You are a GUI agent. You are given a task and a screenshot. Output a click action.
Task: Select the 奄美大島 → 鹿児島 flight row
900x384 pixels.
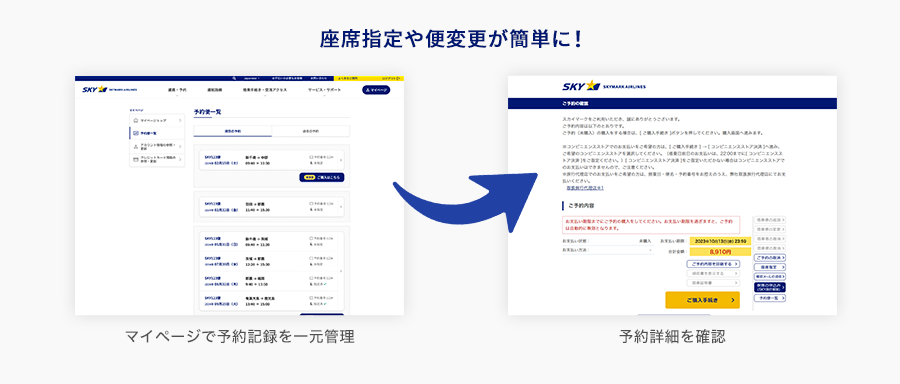[x=269, y=302]
